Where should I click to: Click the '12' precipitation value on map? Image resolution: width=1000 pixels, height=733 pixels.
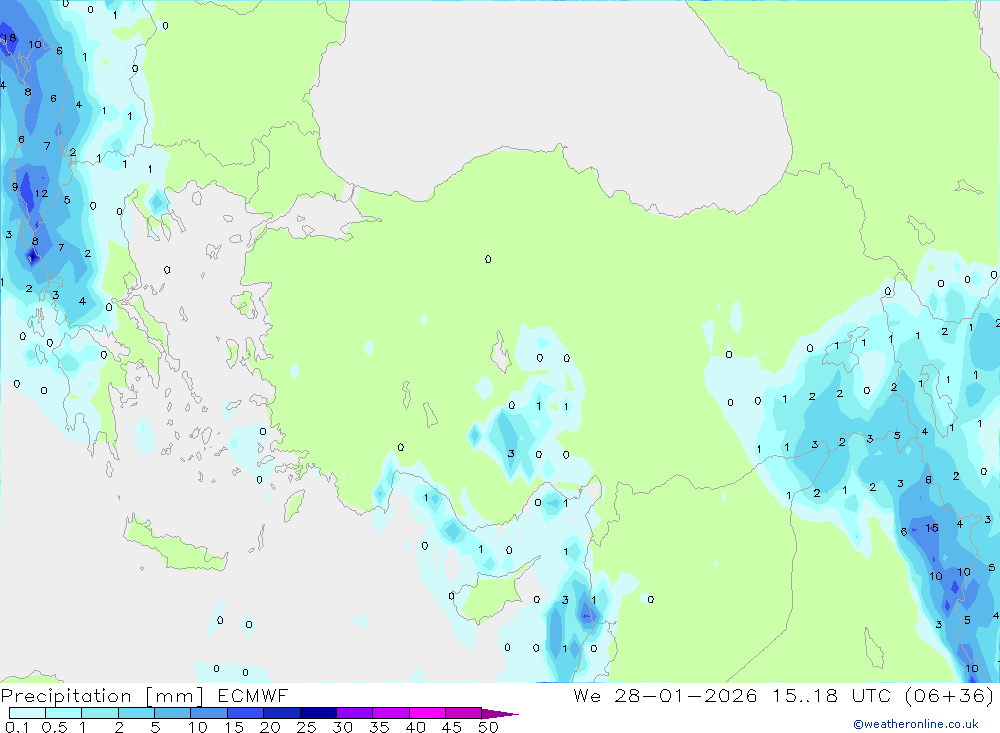(x=41, y=193)
